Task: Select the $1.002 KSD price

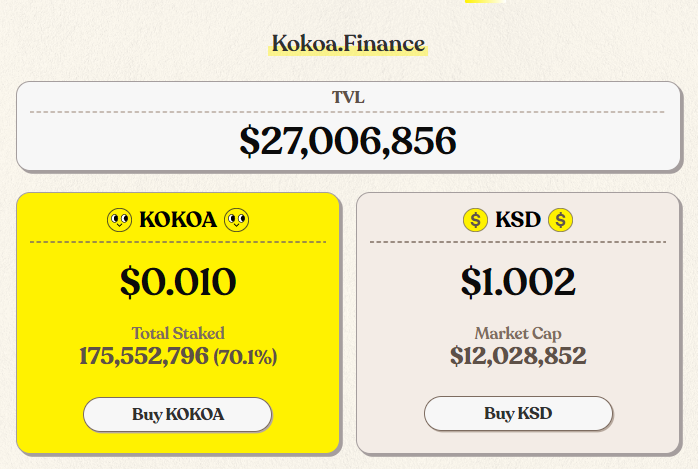Action: (x=518, y=282)
